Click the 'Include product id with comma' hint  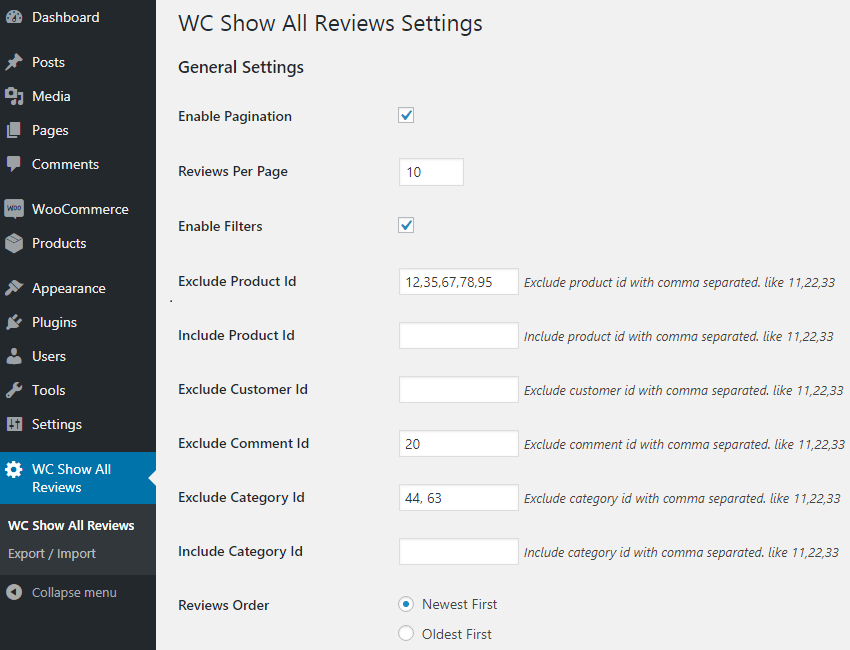[679, 337]
